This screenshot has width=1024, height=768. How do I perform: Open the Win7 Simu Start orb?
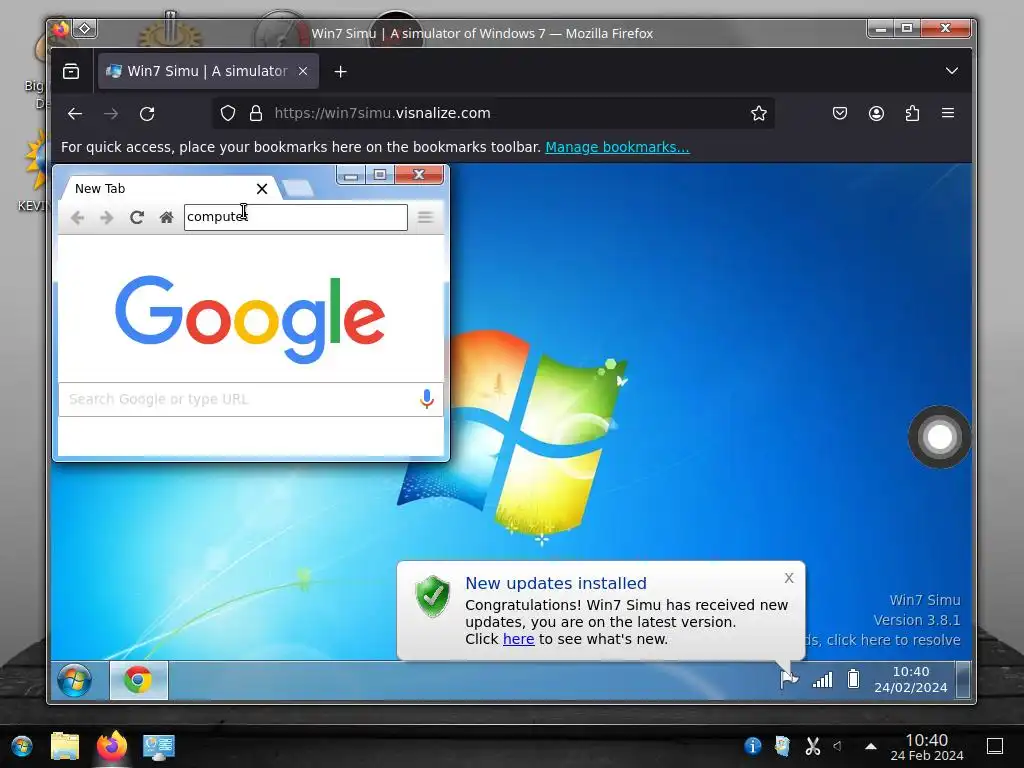(74, 680)
